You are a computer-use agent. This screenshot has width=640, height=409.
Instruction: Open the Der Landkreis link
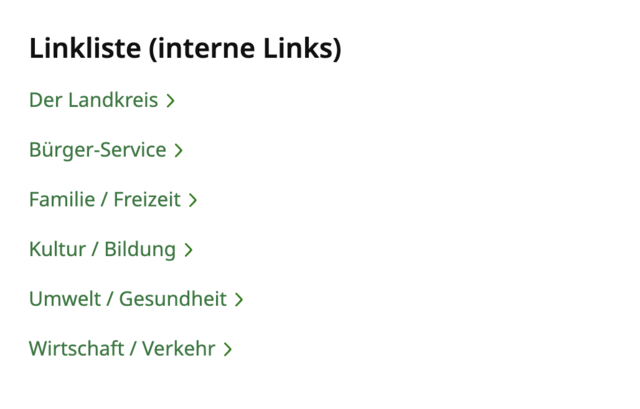(x=102, y=100)
